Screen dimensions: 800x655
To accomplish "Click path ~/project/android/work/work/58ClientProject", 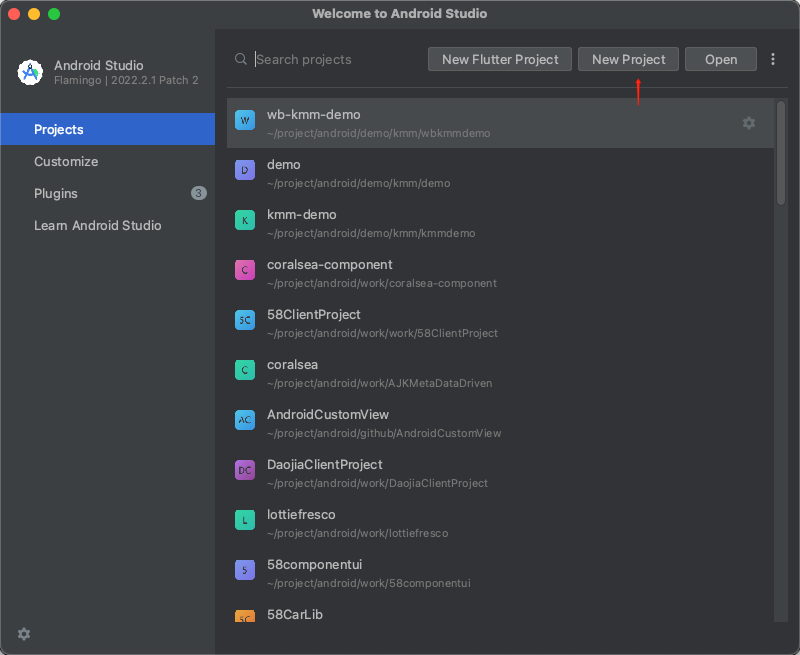I will [383, 333].
